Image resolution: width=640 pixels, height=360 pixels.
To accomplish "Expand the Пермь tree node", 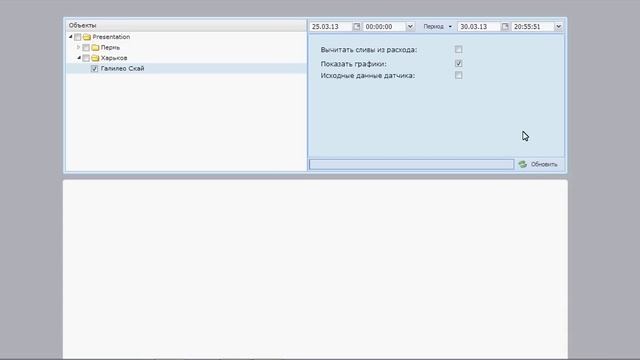I will coord(79,47).
